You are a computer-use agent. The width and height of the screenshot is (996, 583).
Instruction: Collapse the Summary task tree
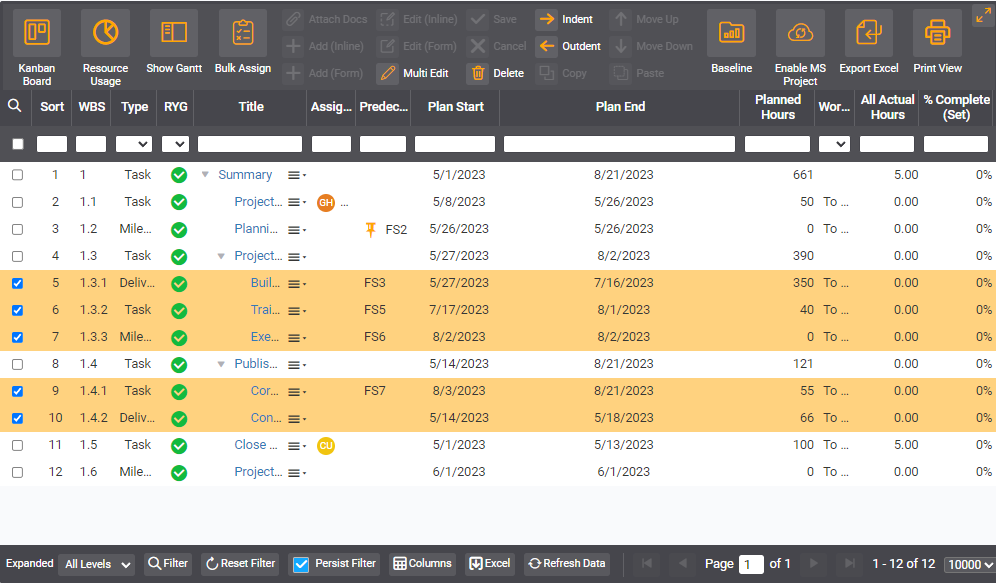coord(205,174)
